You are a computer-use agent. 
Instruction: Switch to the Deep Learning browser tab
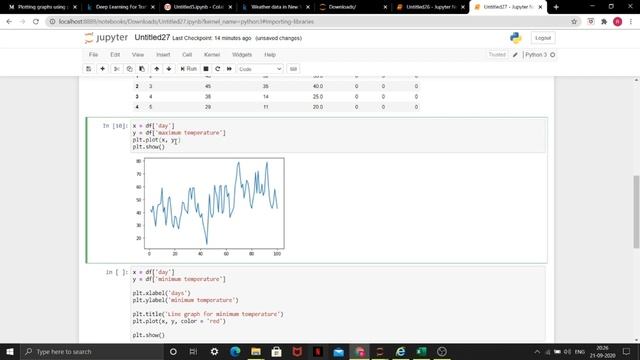120,7
